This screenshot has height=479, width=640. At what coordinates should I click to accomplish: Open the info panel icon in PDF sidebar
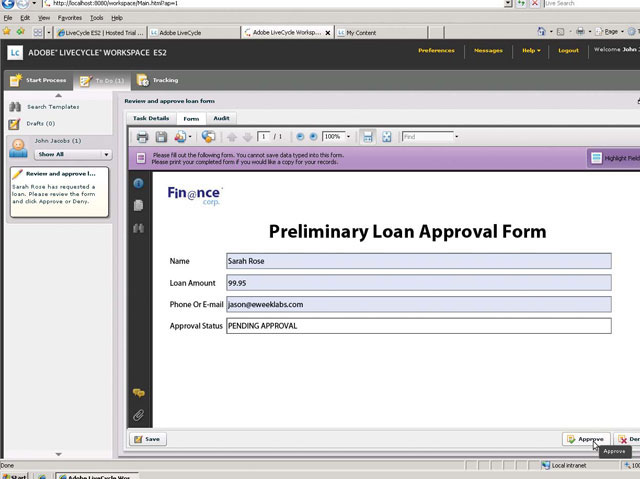(x=138, y=183)
